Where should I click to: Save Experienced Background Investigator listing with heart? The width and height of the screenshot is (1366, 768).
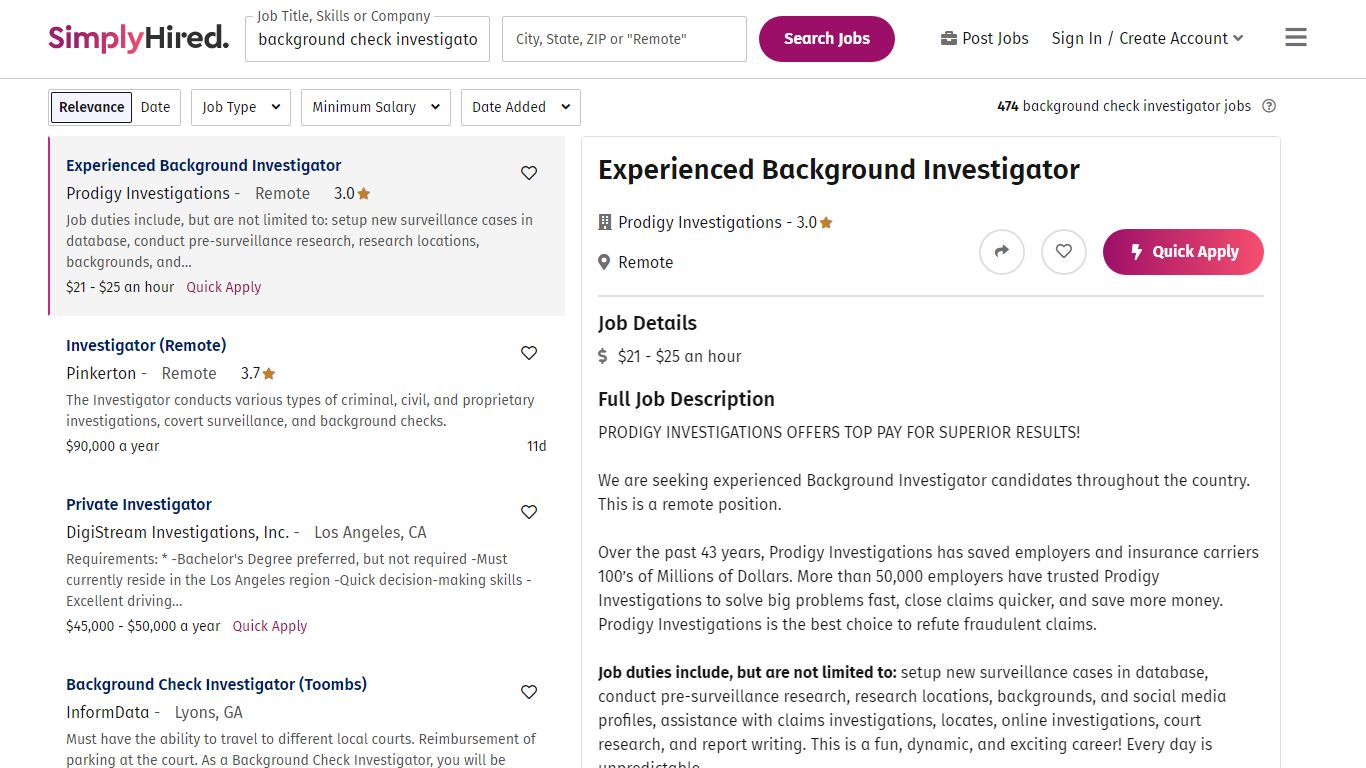point(529,173)
